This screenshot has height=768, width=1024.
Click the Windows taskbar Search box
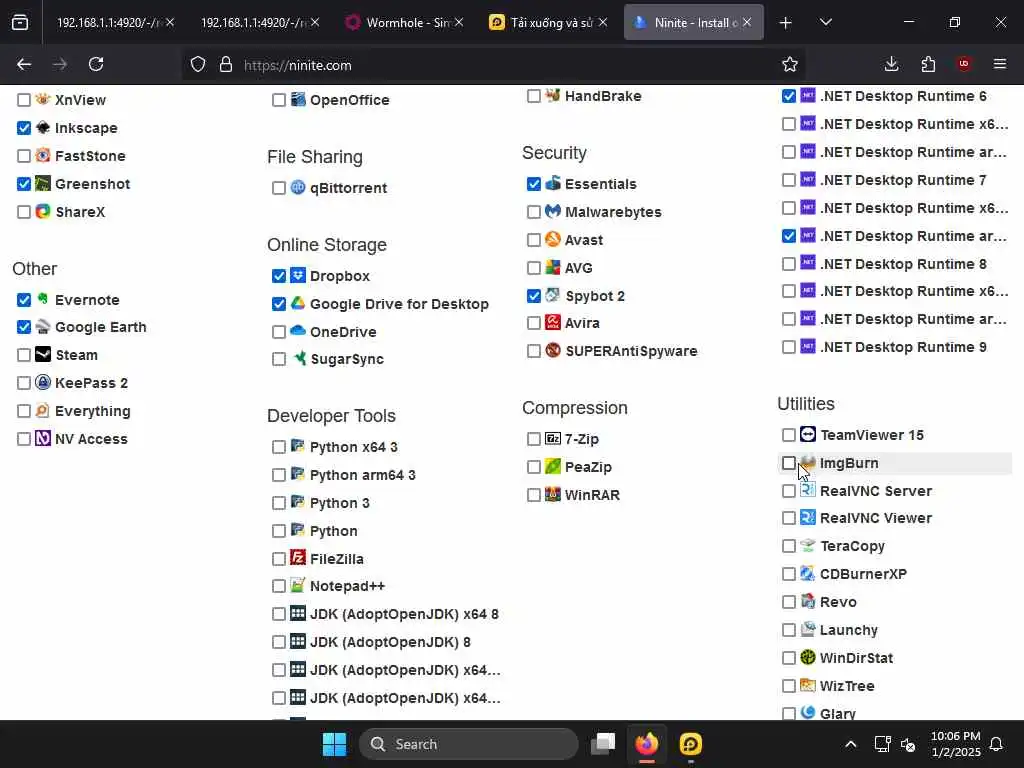coord(468,744)
